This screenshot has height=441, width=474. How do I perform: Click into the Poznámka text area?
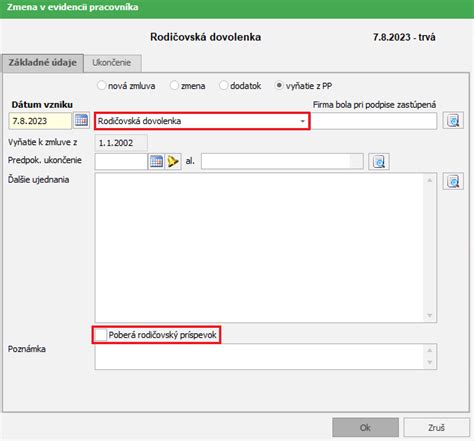[259, 356]
